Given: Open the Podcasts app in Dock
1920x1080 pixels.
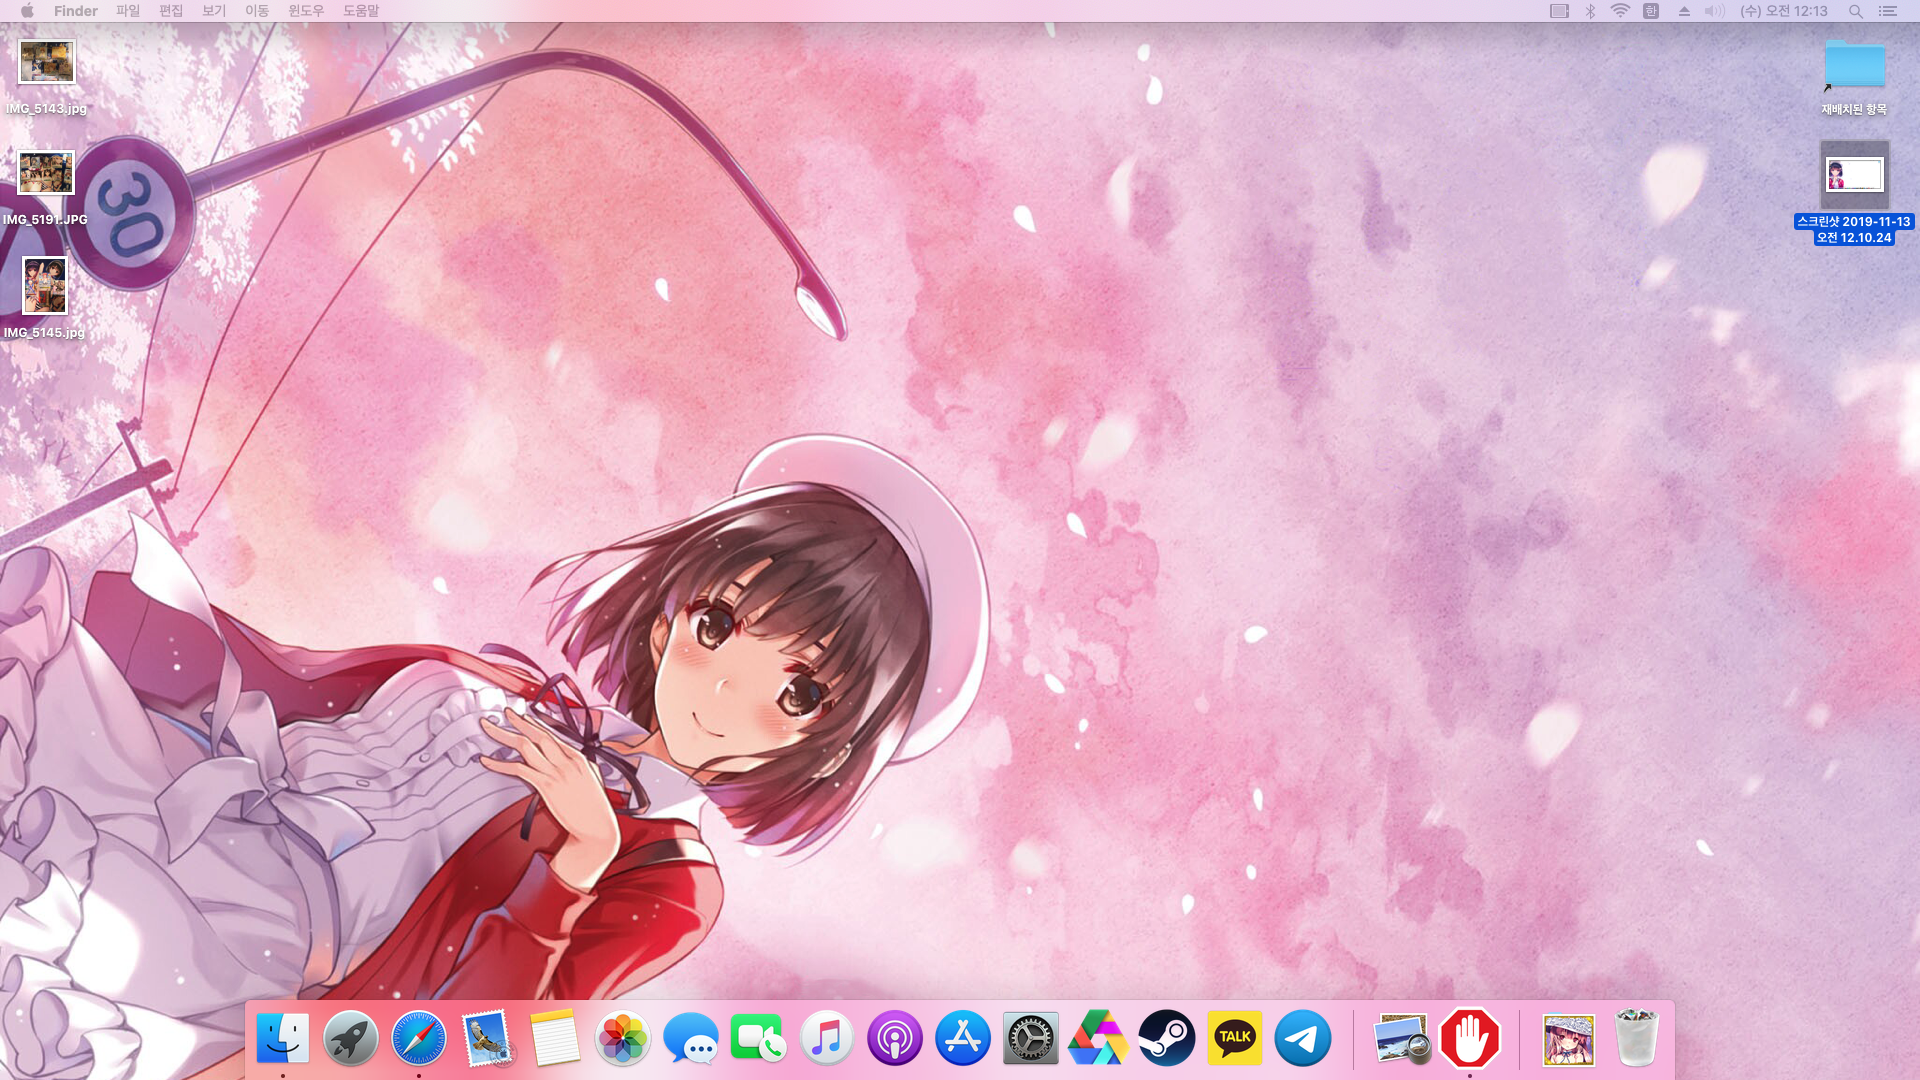Looking at the screenshot, I should [895, 1038].
